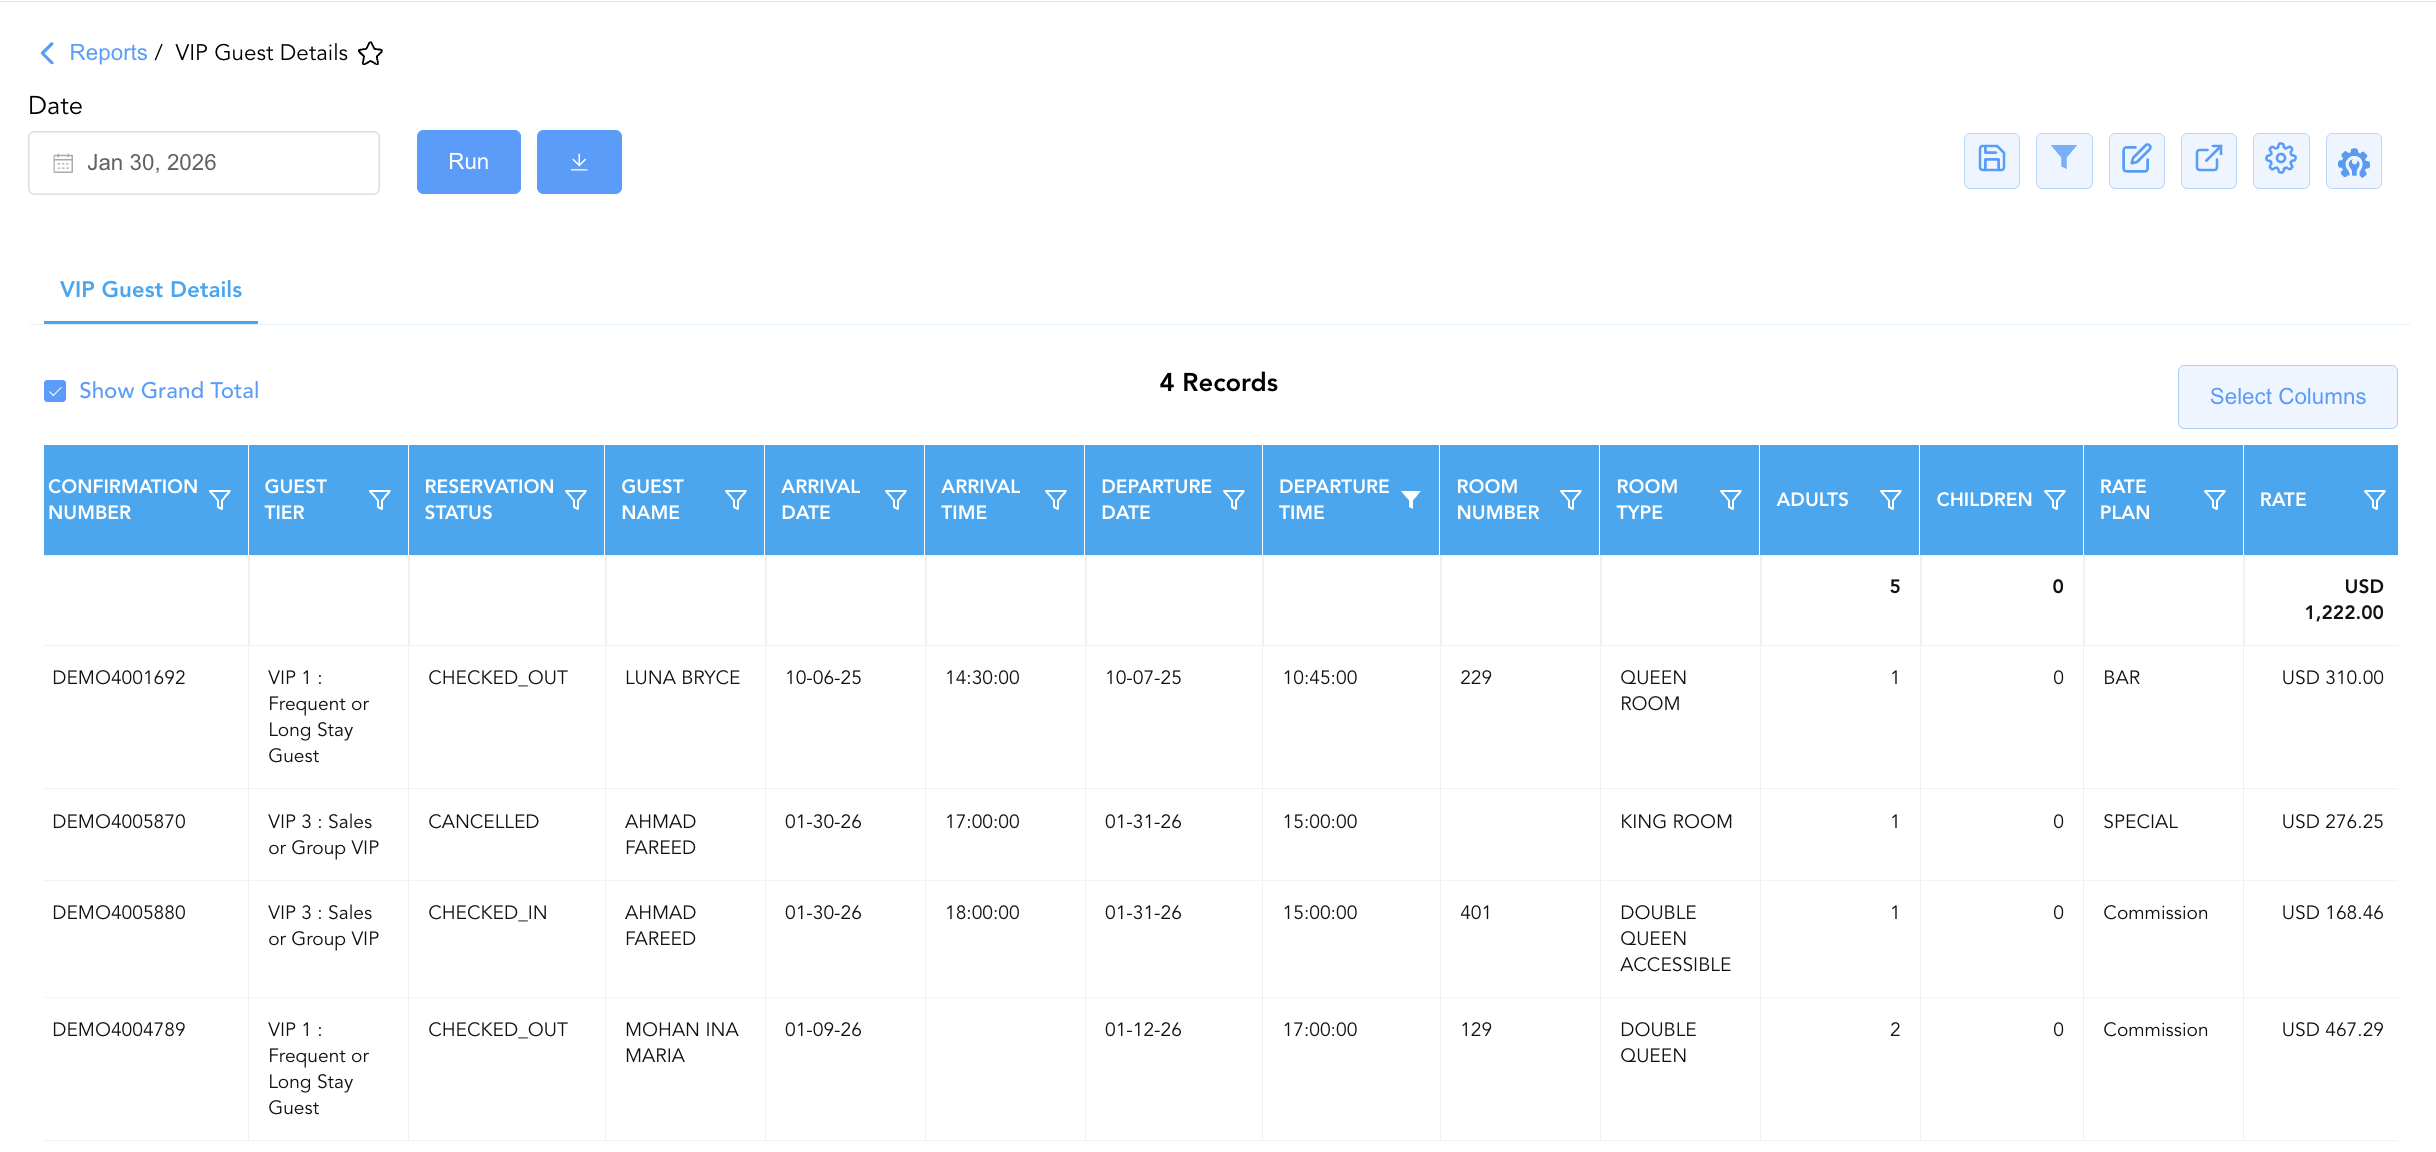Click the Run button
The image size is (2436, 1152).
click(468, 162)
